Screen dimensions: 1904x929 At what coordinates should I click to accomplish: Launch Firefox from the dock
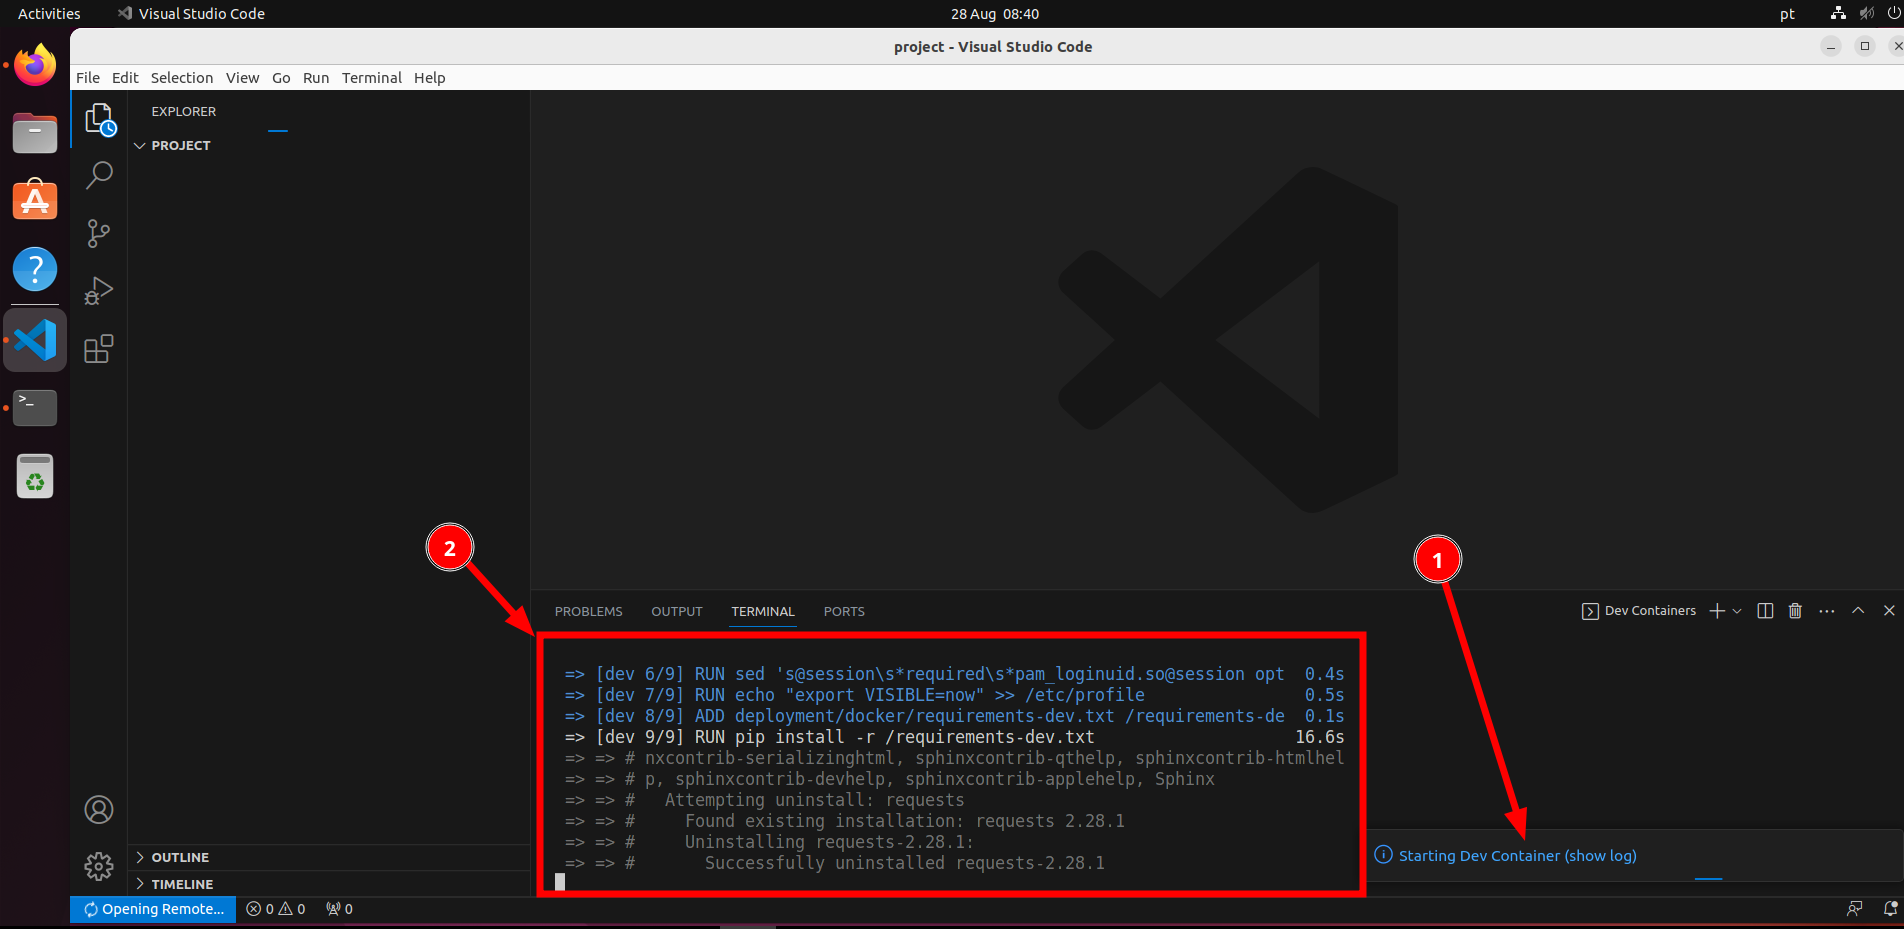pos(35,66)
